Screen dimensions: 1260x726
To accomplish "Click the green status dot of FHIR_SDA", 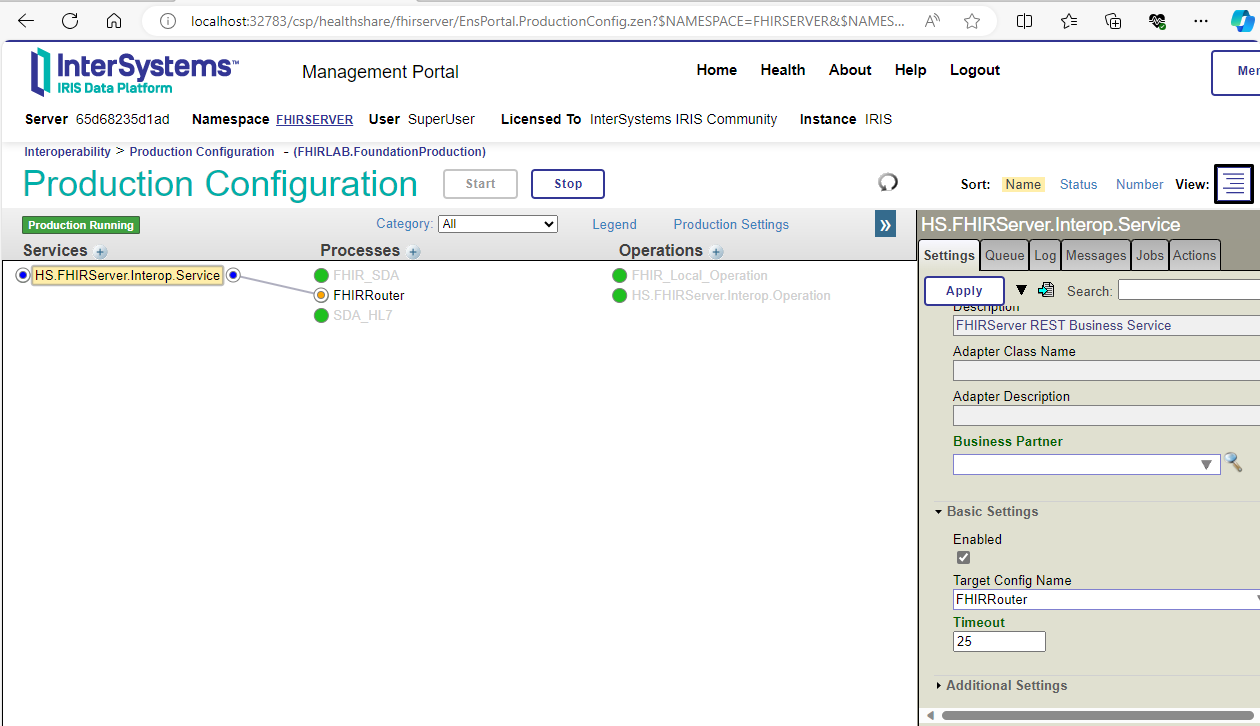I will 321,275.
